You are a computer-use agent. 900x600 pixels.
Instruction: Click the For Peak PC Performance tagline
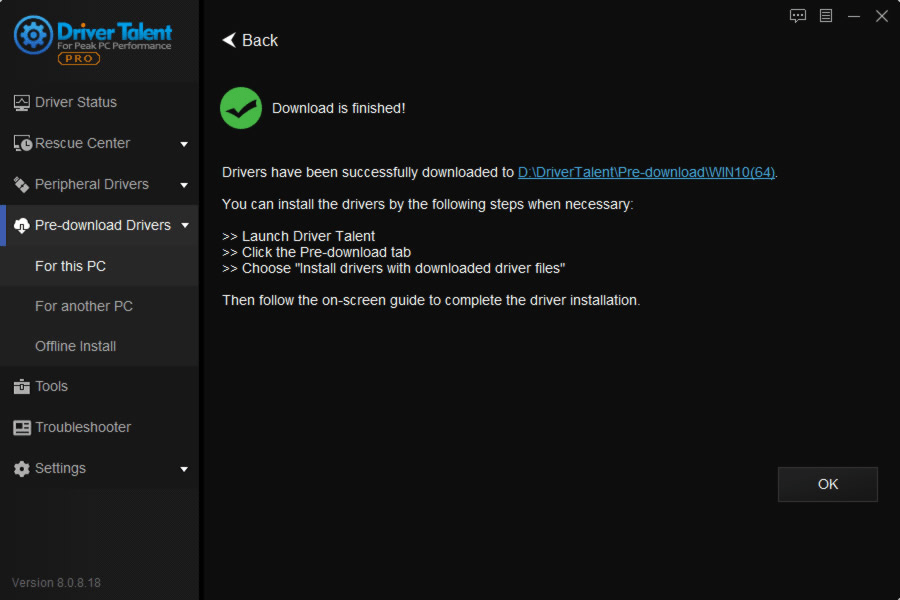114,46
